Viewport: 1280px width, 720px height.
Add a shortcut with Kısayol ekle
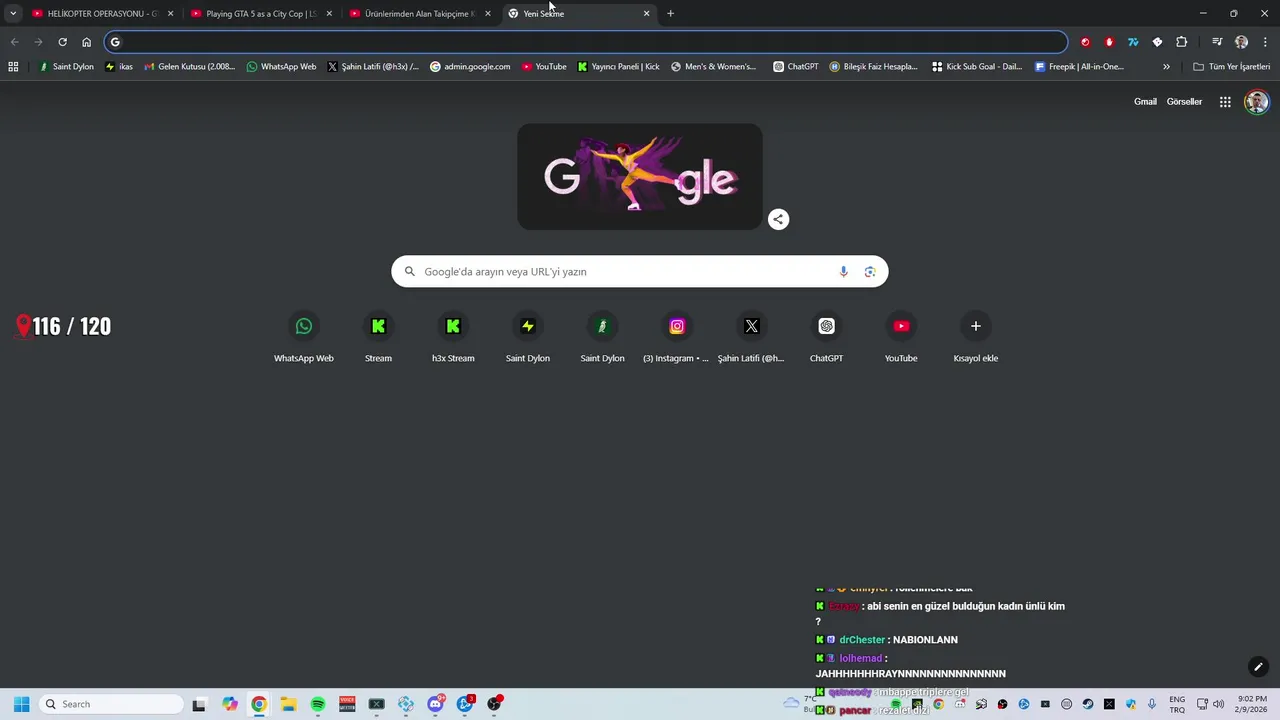976,337
